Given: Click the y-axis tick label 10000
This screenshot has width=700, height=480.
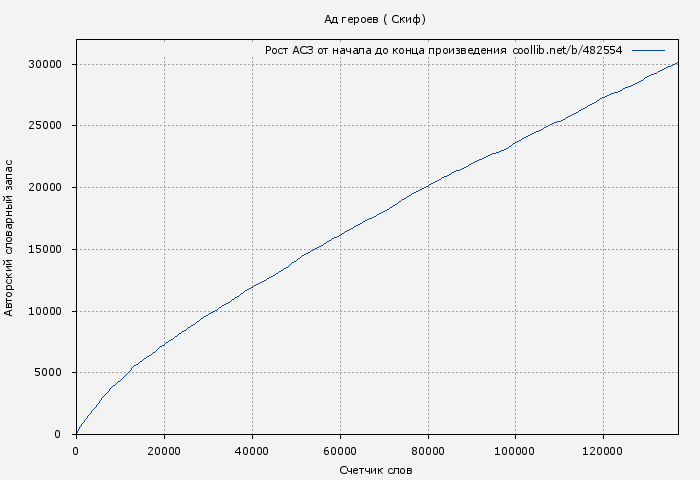Looking at the screenshot, I should (46, 311).
